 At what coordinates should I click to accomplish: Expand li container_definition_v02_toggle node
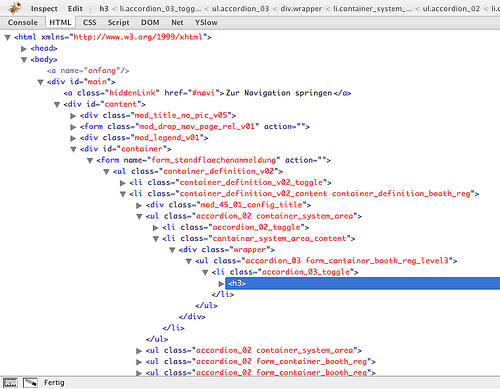[x=123, y=183]
